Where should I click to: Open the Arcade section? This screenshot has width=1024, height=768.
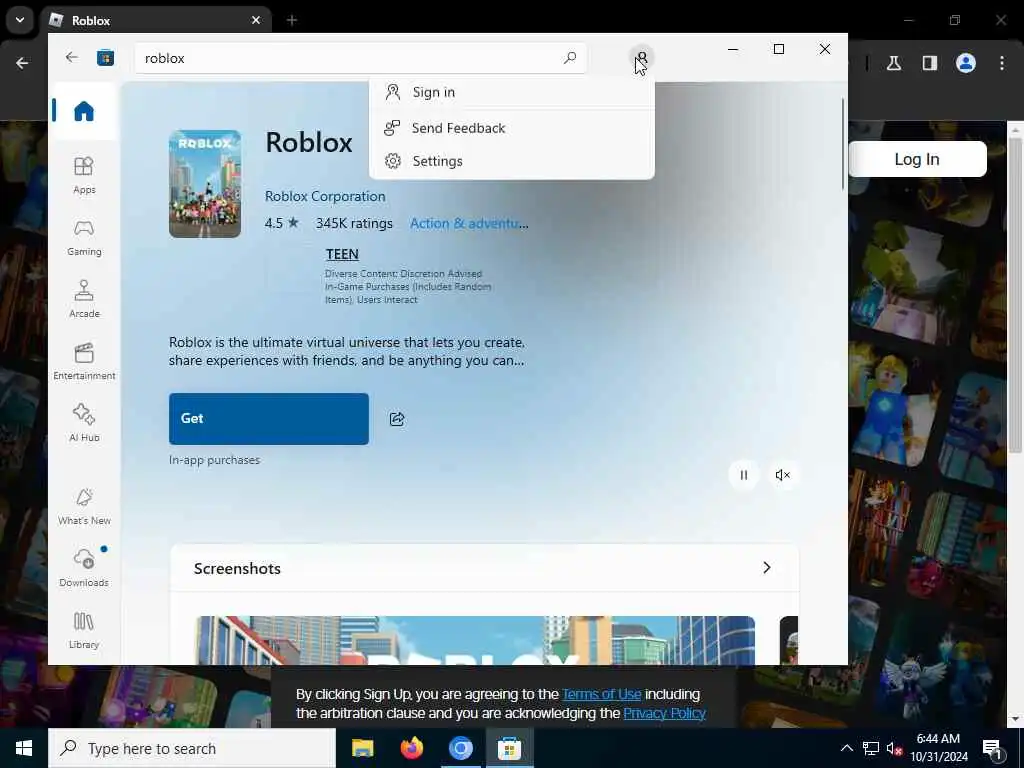[x=84, y=300]
